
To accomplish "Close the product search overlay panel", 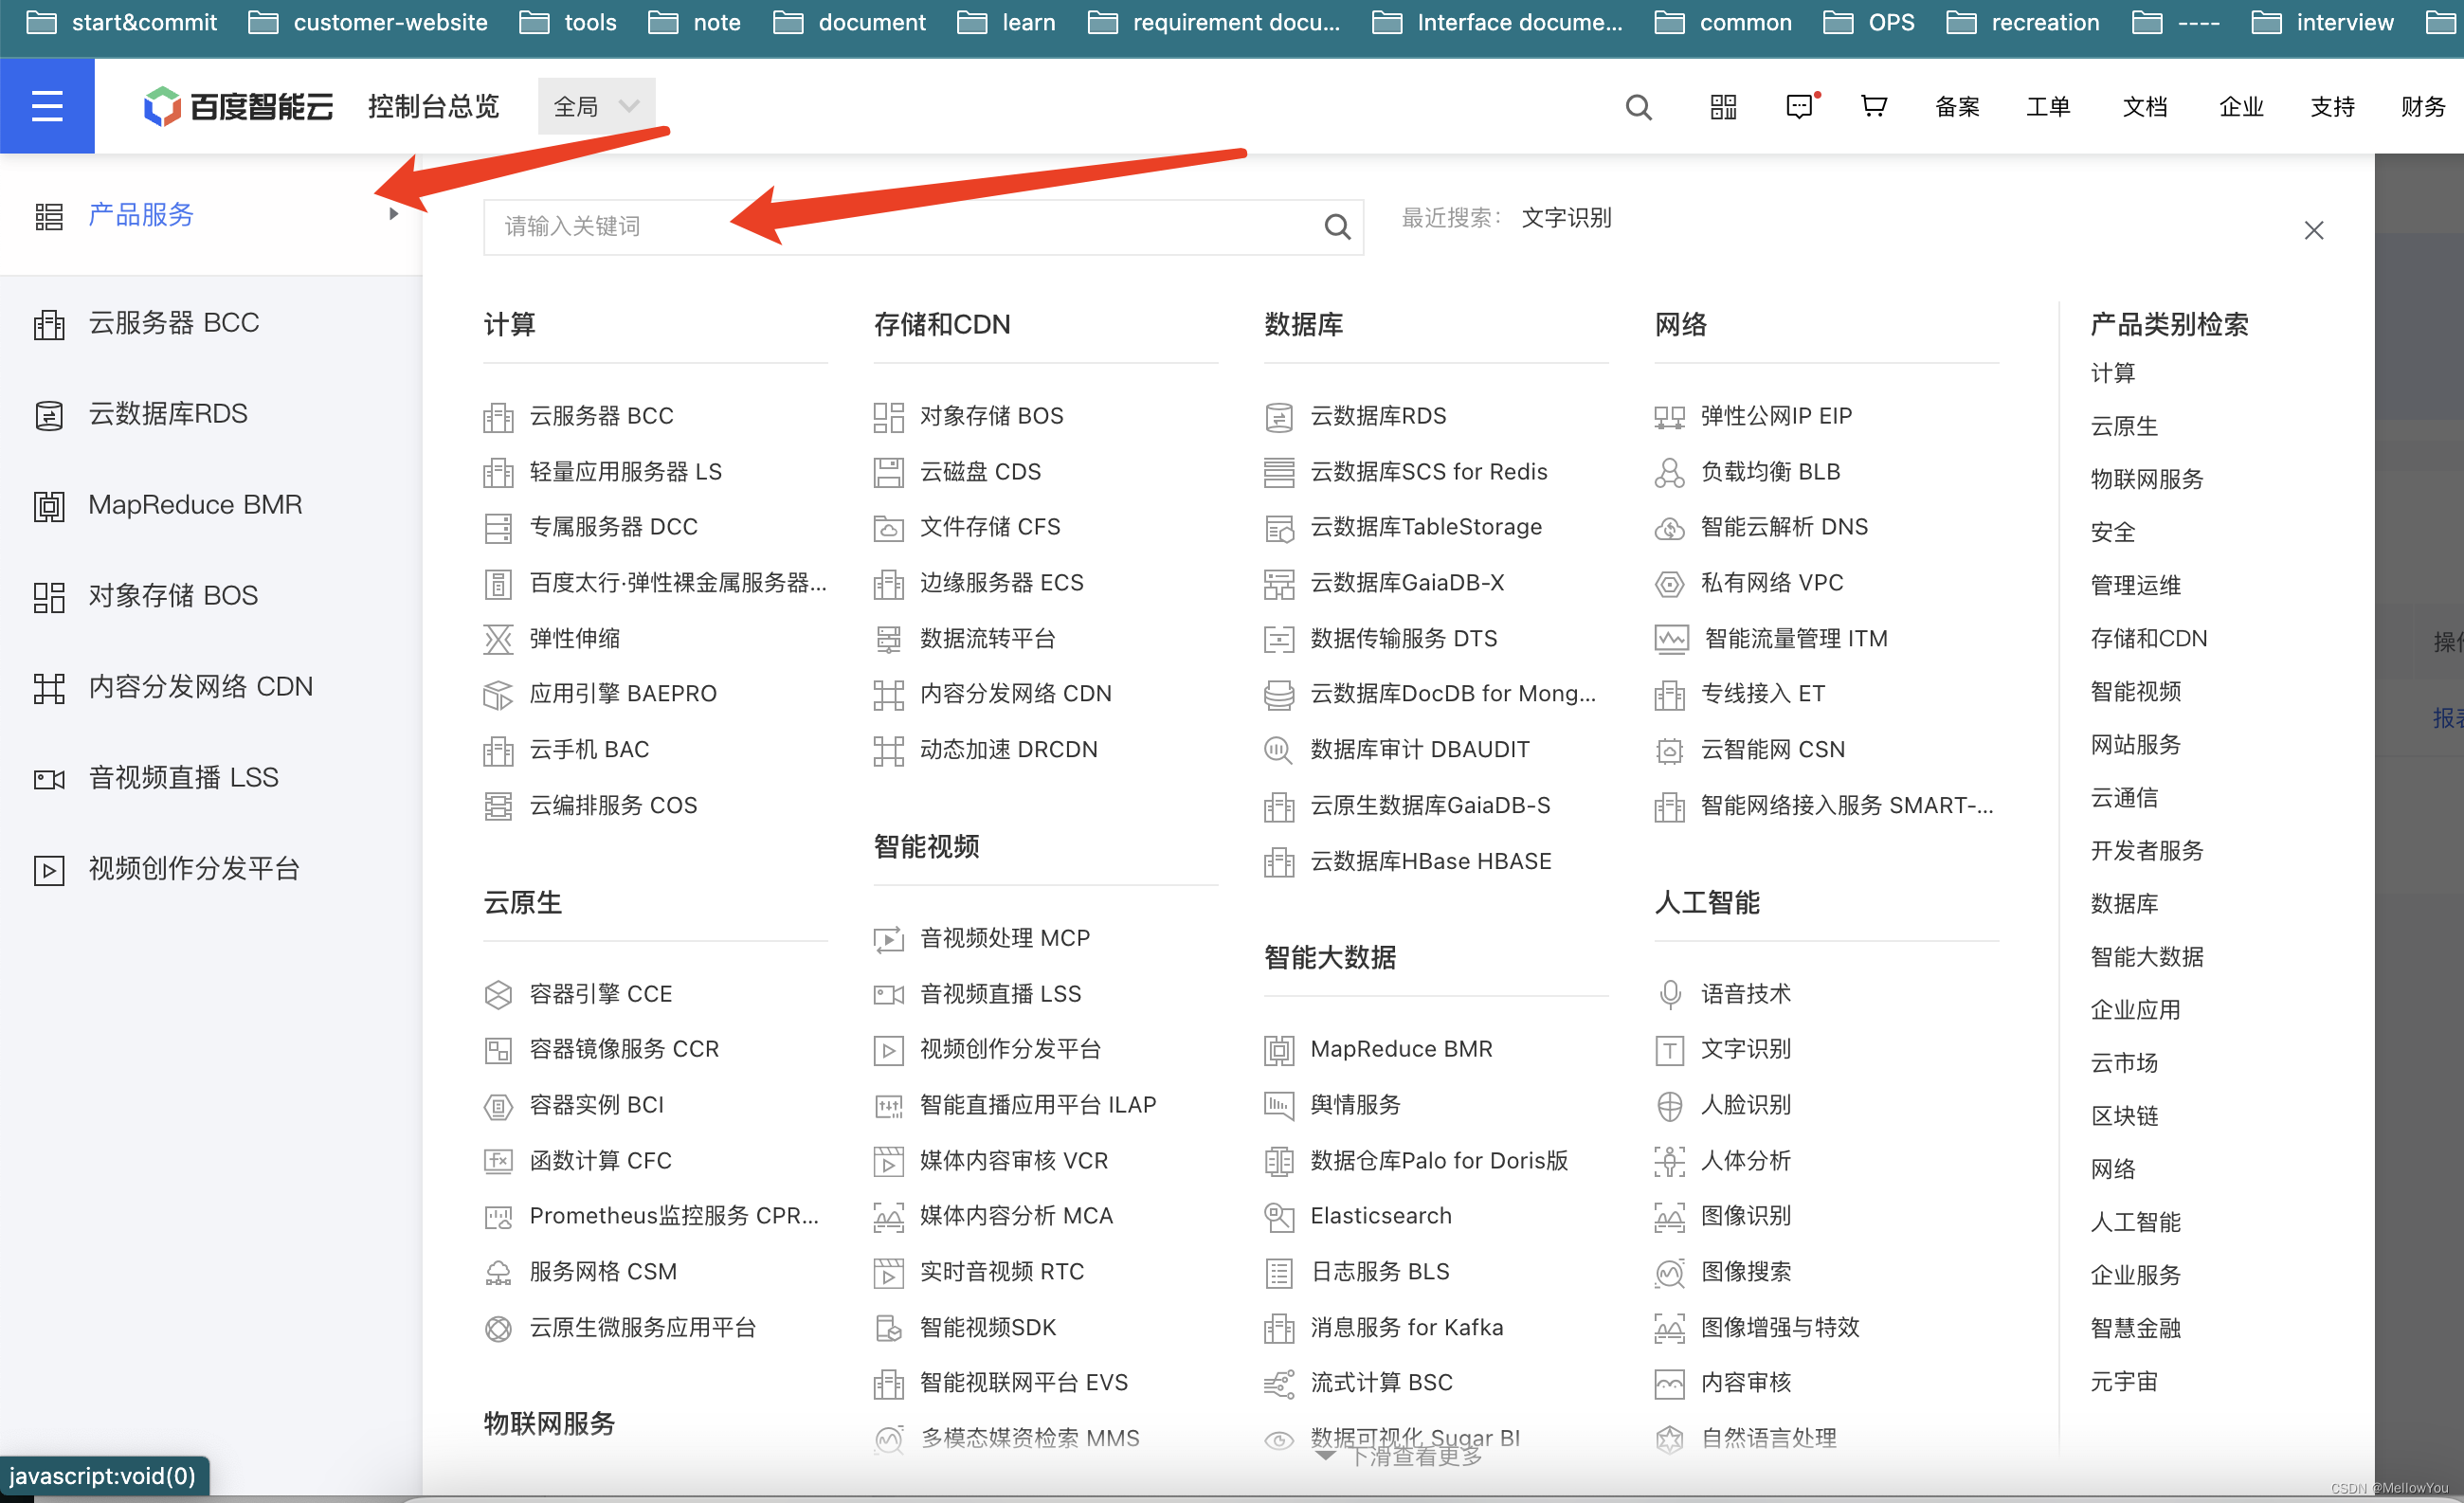I will pyautogui.click(x=2314, y=228).
